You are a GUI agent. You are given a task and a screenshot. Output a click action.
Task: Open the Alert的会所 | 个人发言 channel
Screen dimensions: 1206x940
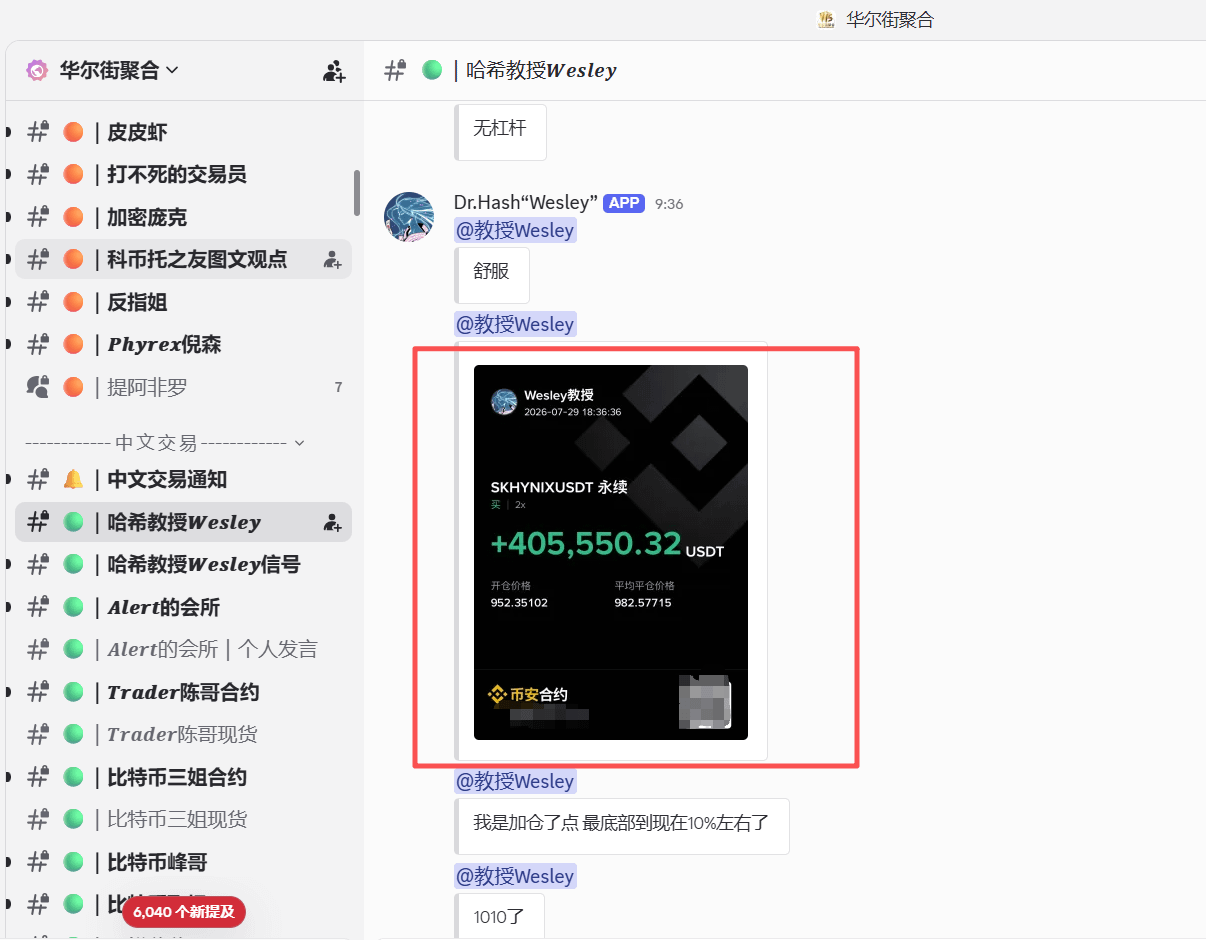click(183, 649)
